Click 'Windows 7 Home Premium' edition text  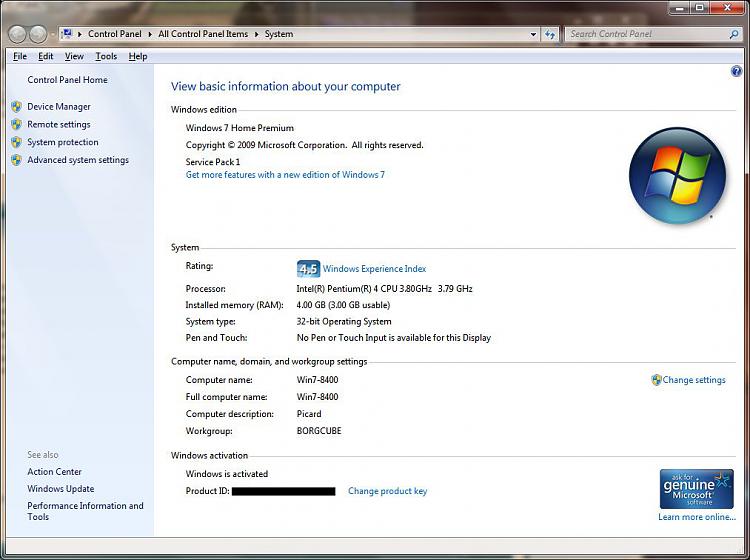[x=240, y=128]
